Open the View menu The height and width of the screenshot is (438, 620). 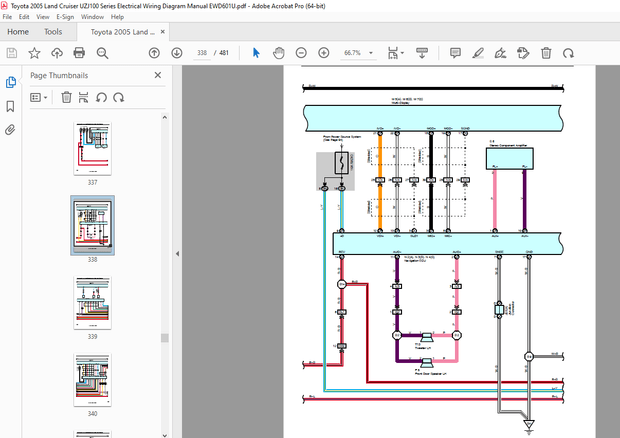[x=43, y=17]
